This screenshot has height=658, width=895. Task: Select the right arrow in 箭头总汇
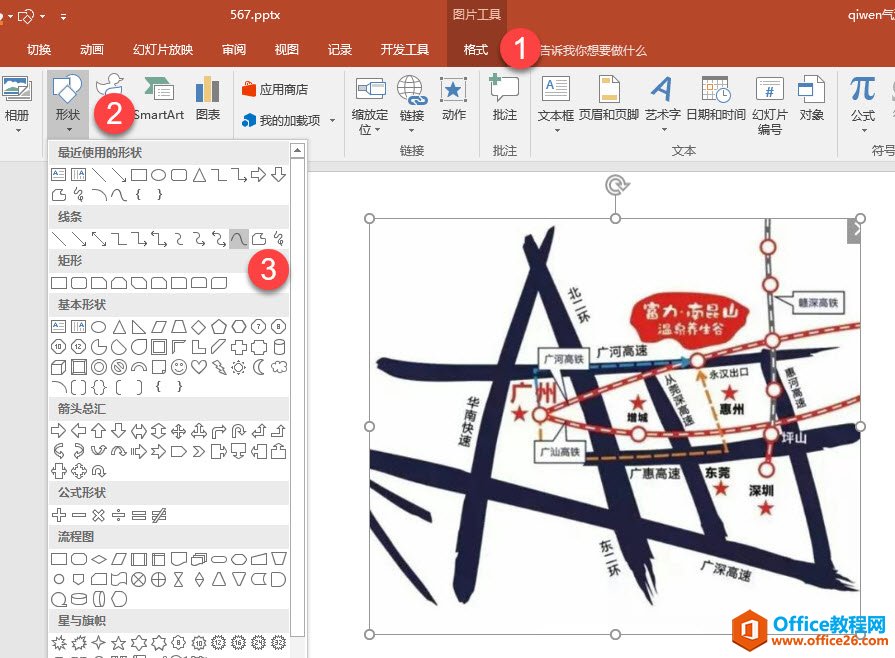pyautogui.click(x=59, y=431)
